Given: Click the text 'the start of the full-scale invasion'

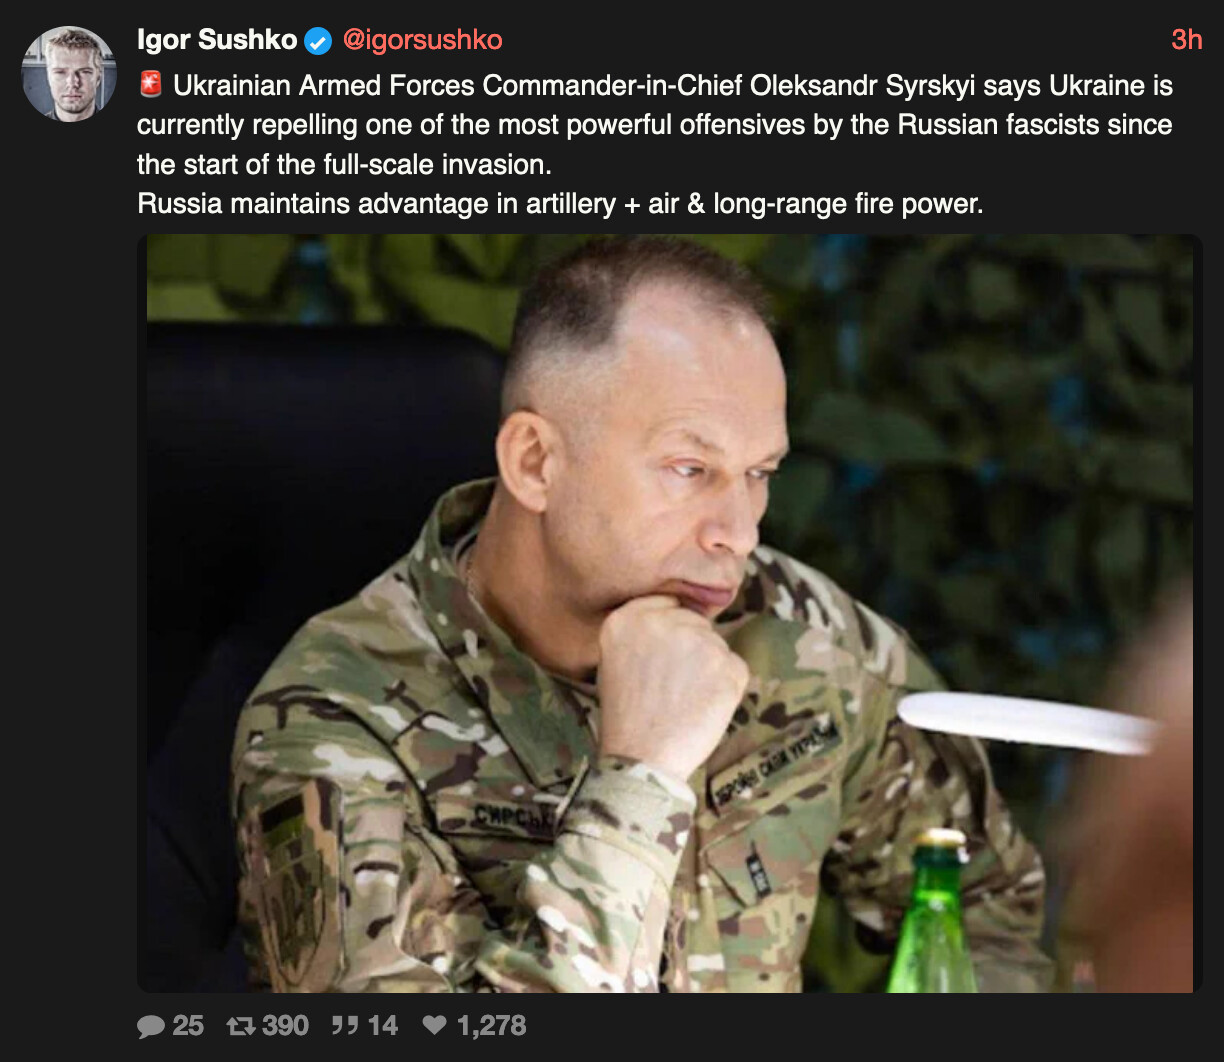Looking at the screenshot, I should click(344, 164).
